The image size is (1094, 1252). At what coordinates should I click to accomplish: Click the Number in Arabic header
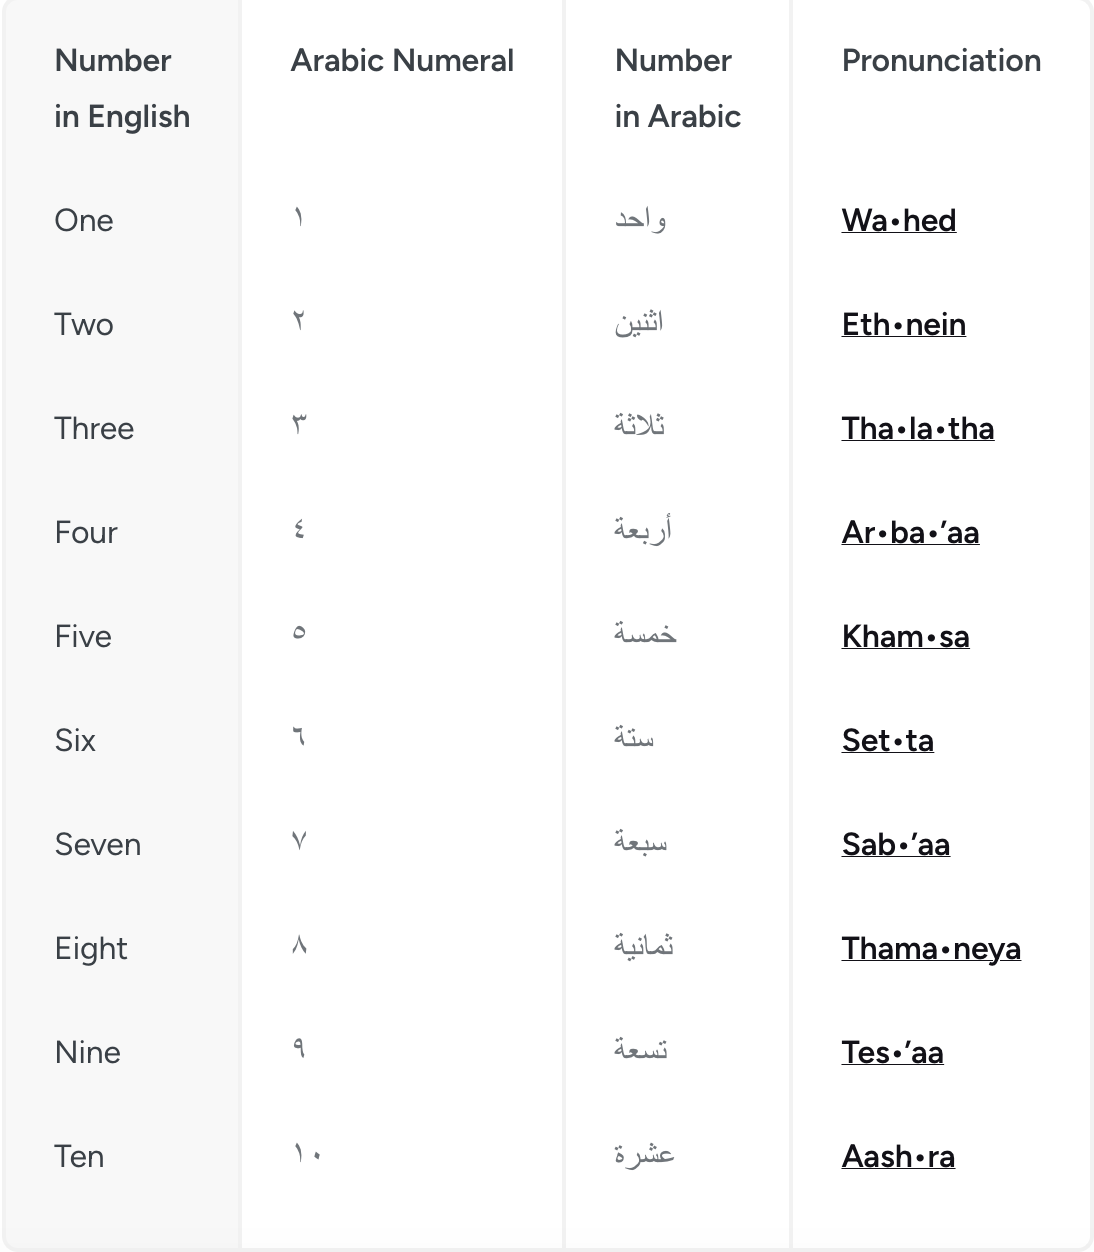tap(677, 88)
